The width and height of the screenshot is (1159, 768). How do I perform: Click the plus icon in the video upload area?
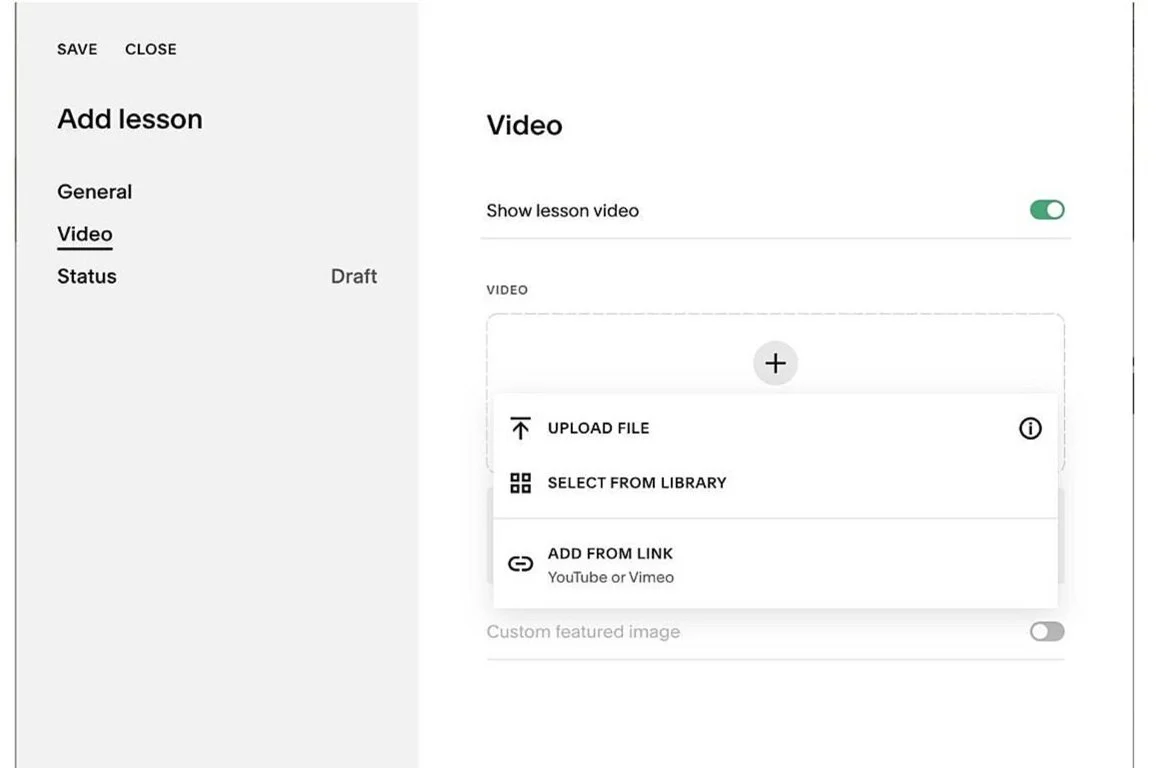click(774, 363)
